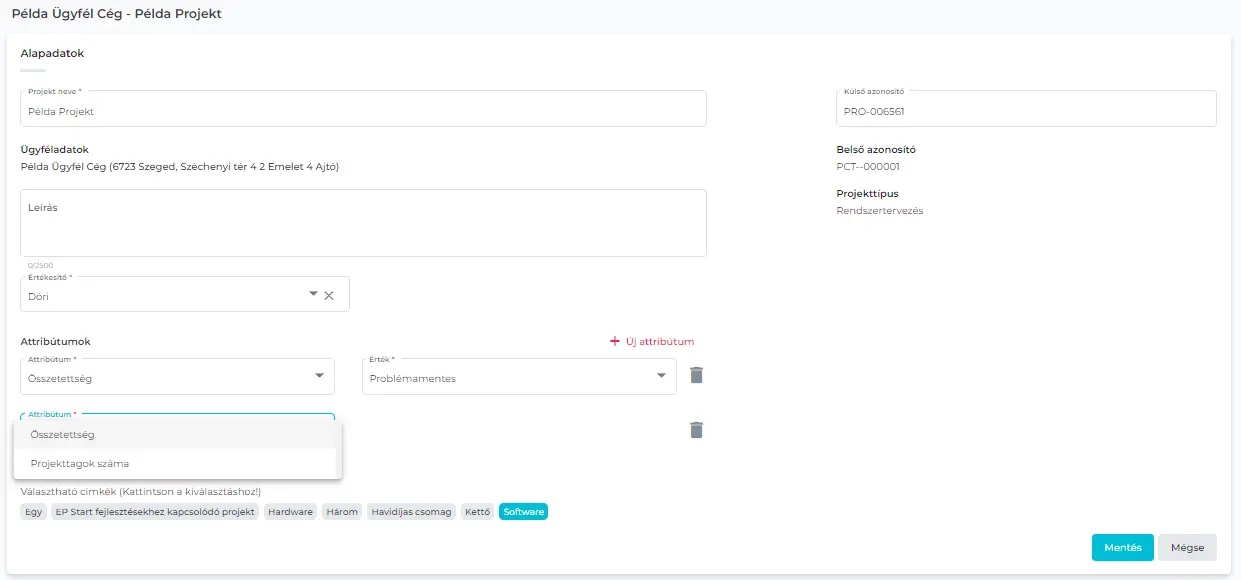Click the plus icon beside Új attribútum
The width and height of the screenshot is (1241, 580).
click(614, 342)
